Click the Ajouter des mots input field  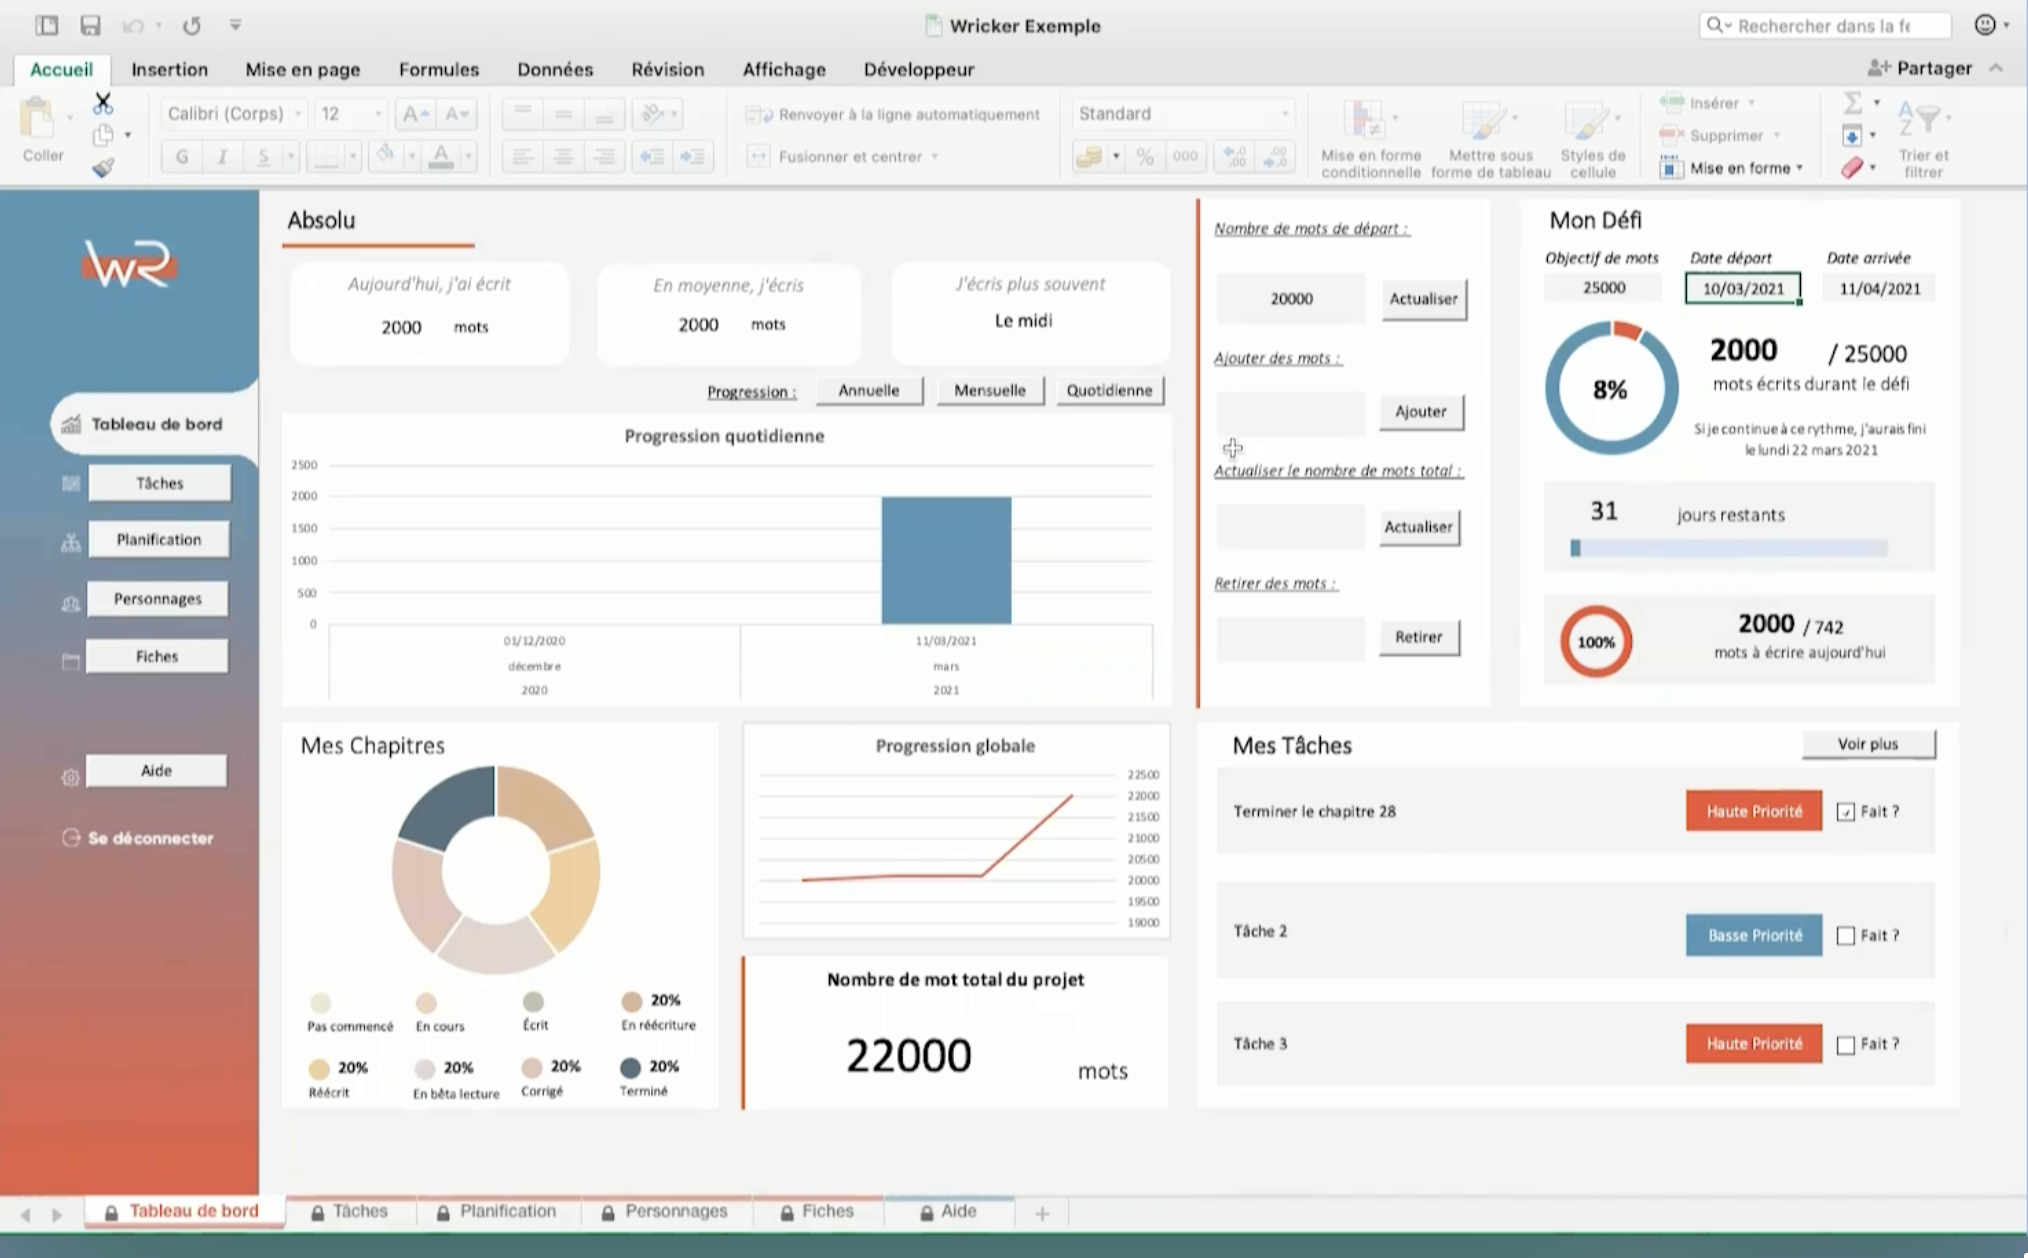(x=1290, y=412)
